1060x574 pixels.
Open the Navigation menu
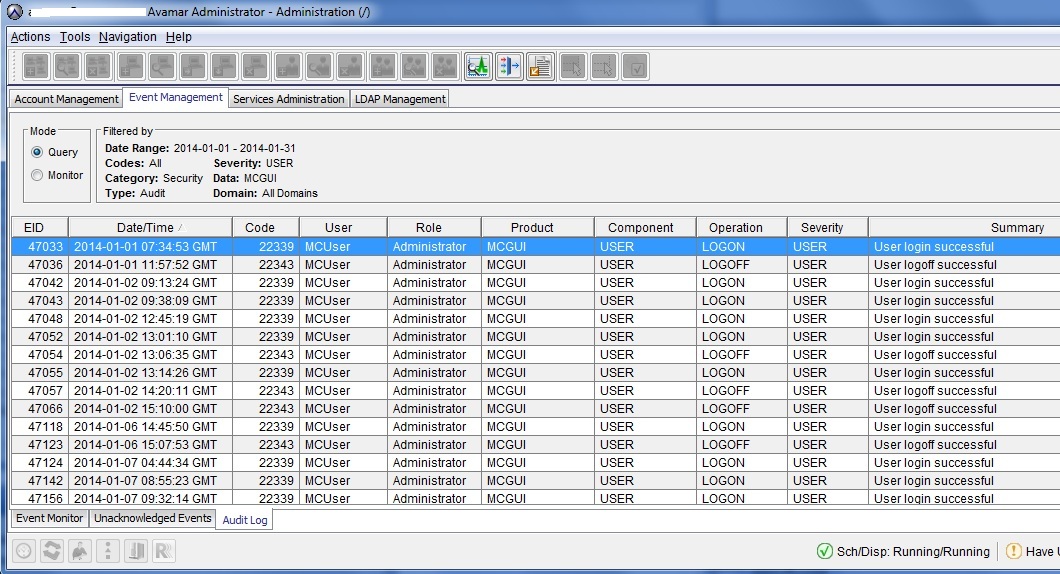127,37
